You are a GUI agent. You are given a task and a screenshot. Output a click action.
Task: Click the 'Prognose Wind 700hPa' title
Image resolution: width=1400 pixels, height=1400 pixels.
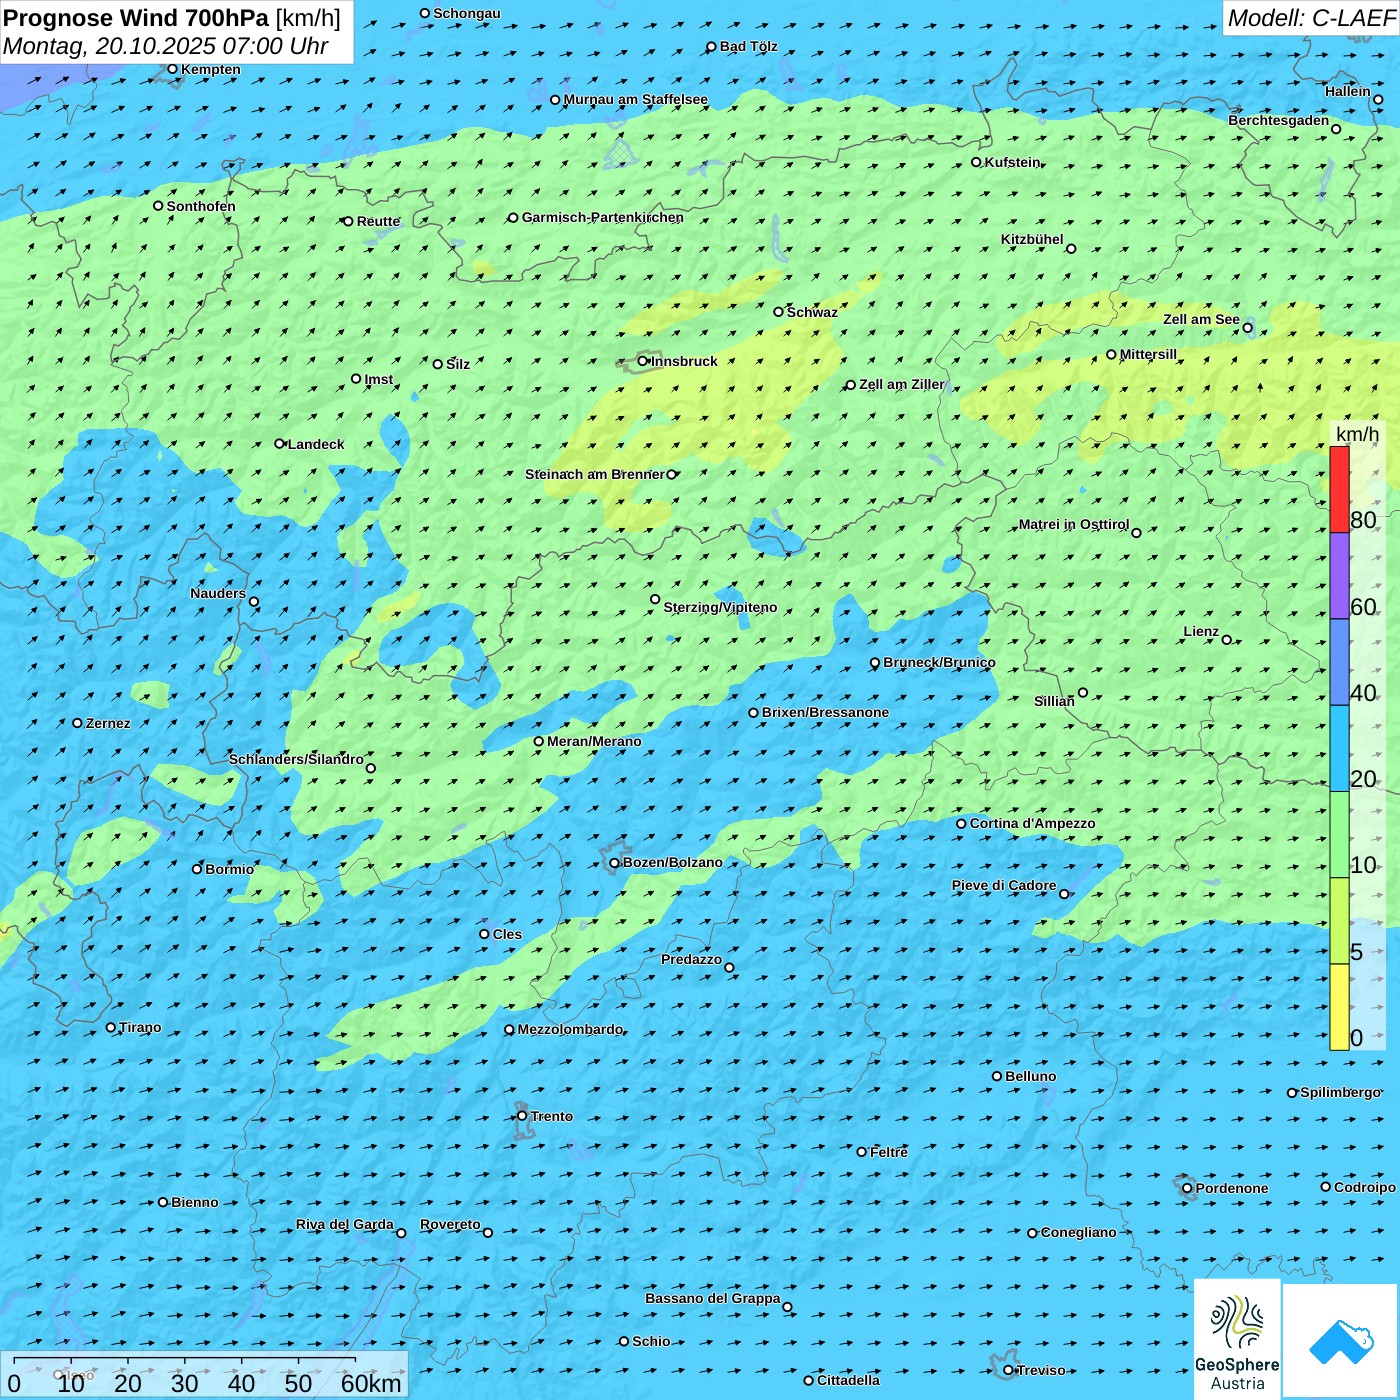pos(136,18)
